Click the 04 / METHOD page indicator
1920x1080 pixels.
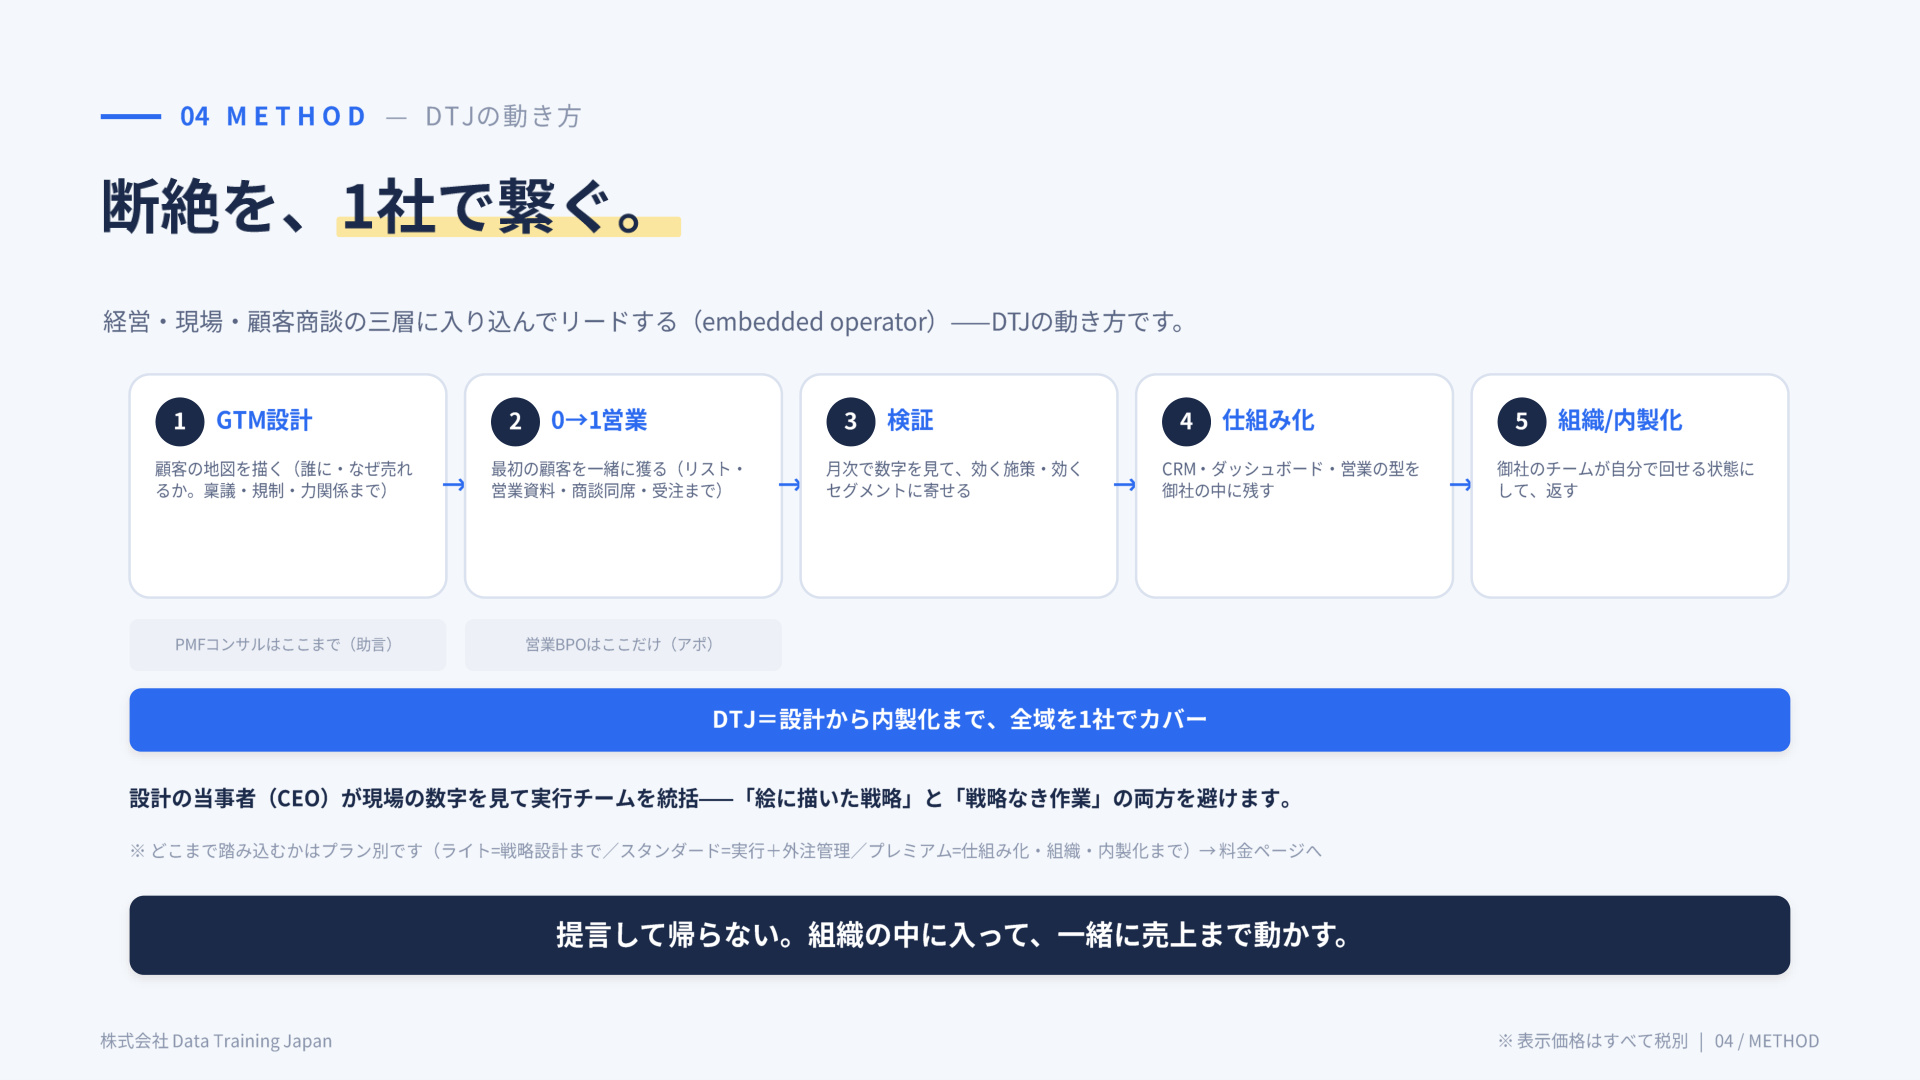[x=1767, y=1041]
